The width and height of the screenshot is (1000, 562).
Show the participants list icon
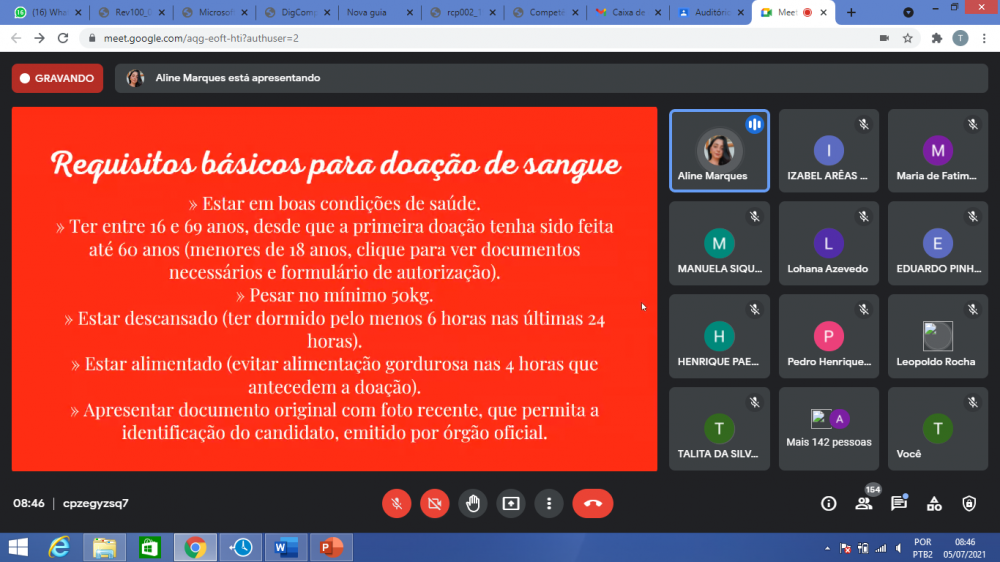tap(863, 503)
